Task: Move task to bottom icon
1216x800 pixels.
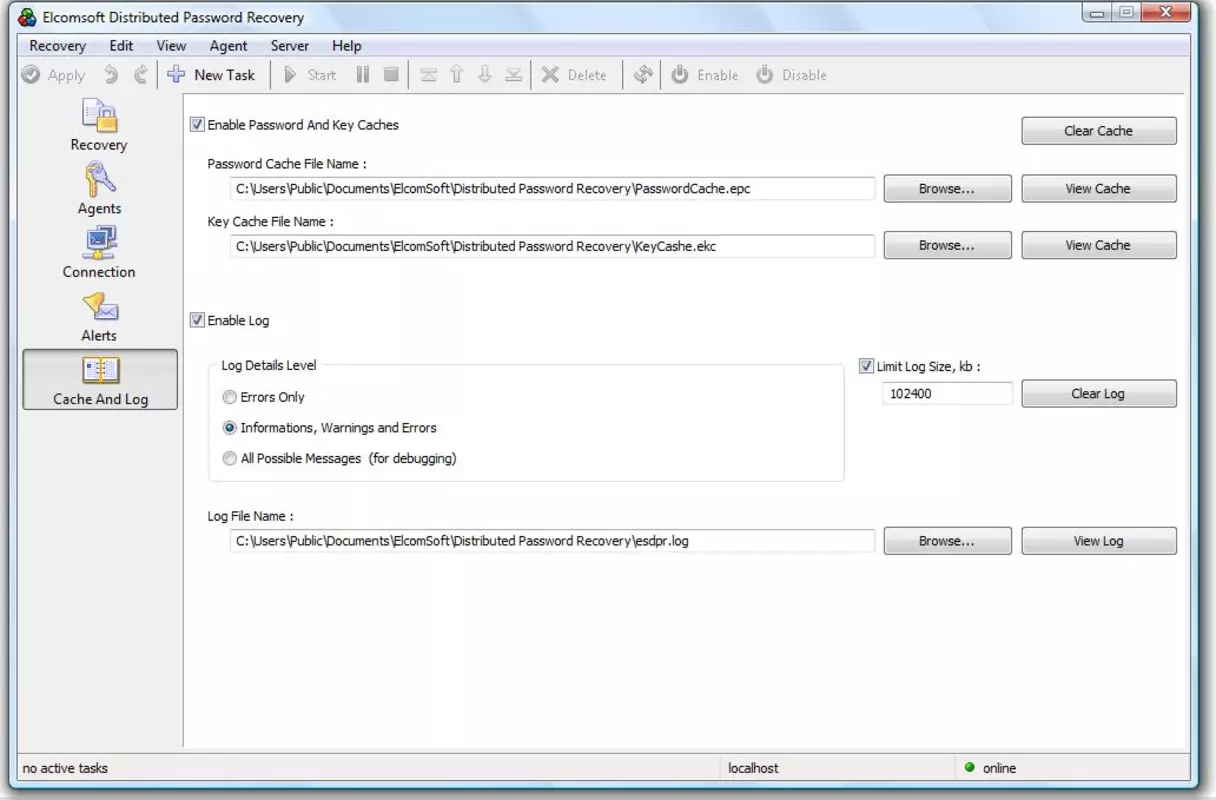Action: (x=513, y=75)
